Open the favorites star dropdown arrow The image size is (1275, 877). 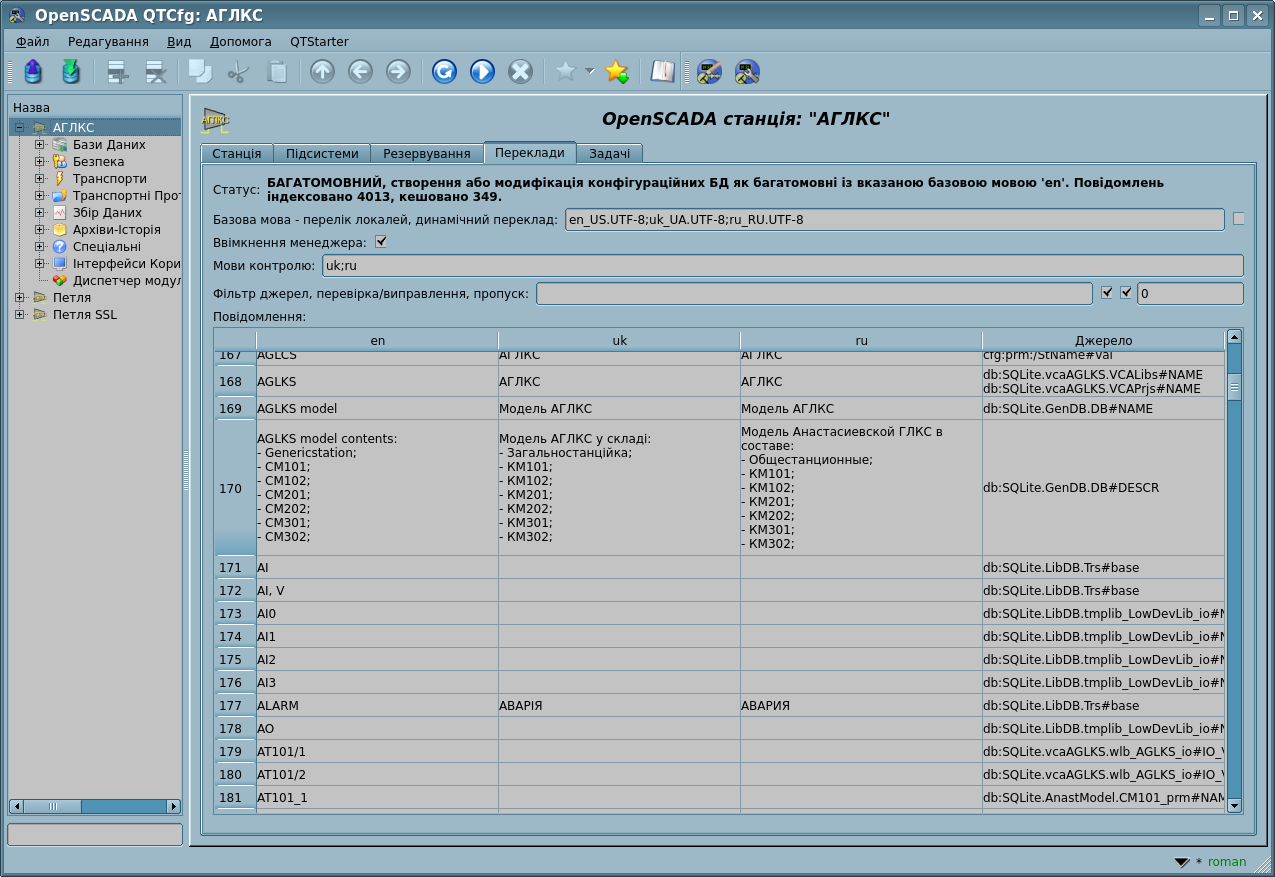590,71
